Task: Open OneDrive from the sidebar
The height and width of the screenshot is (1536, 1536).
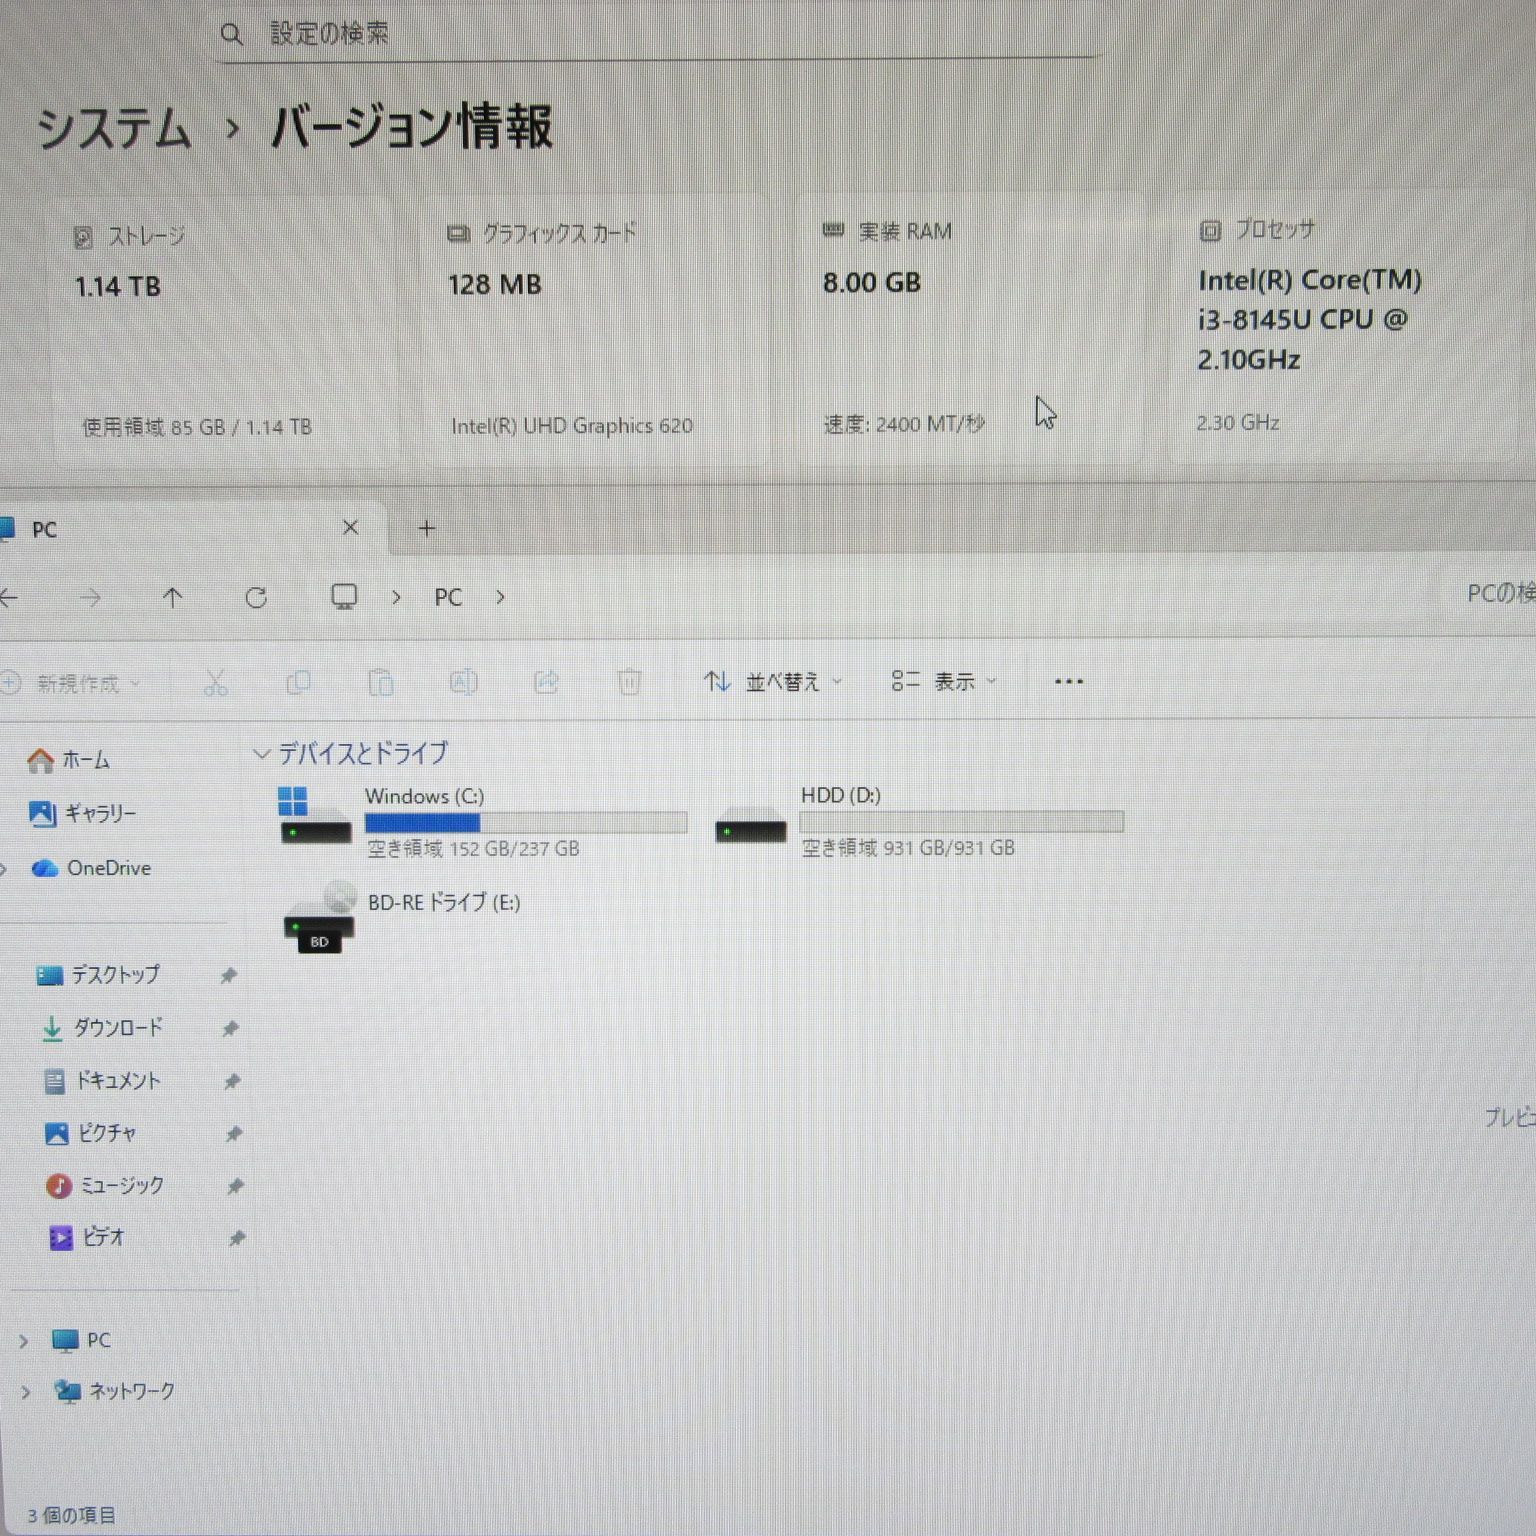Action: pos(103,868)
